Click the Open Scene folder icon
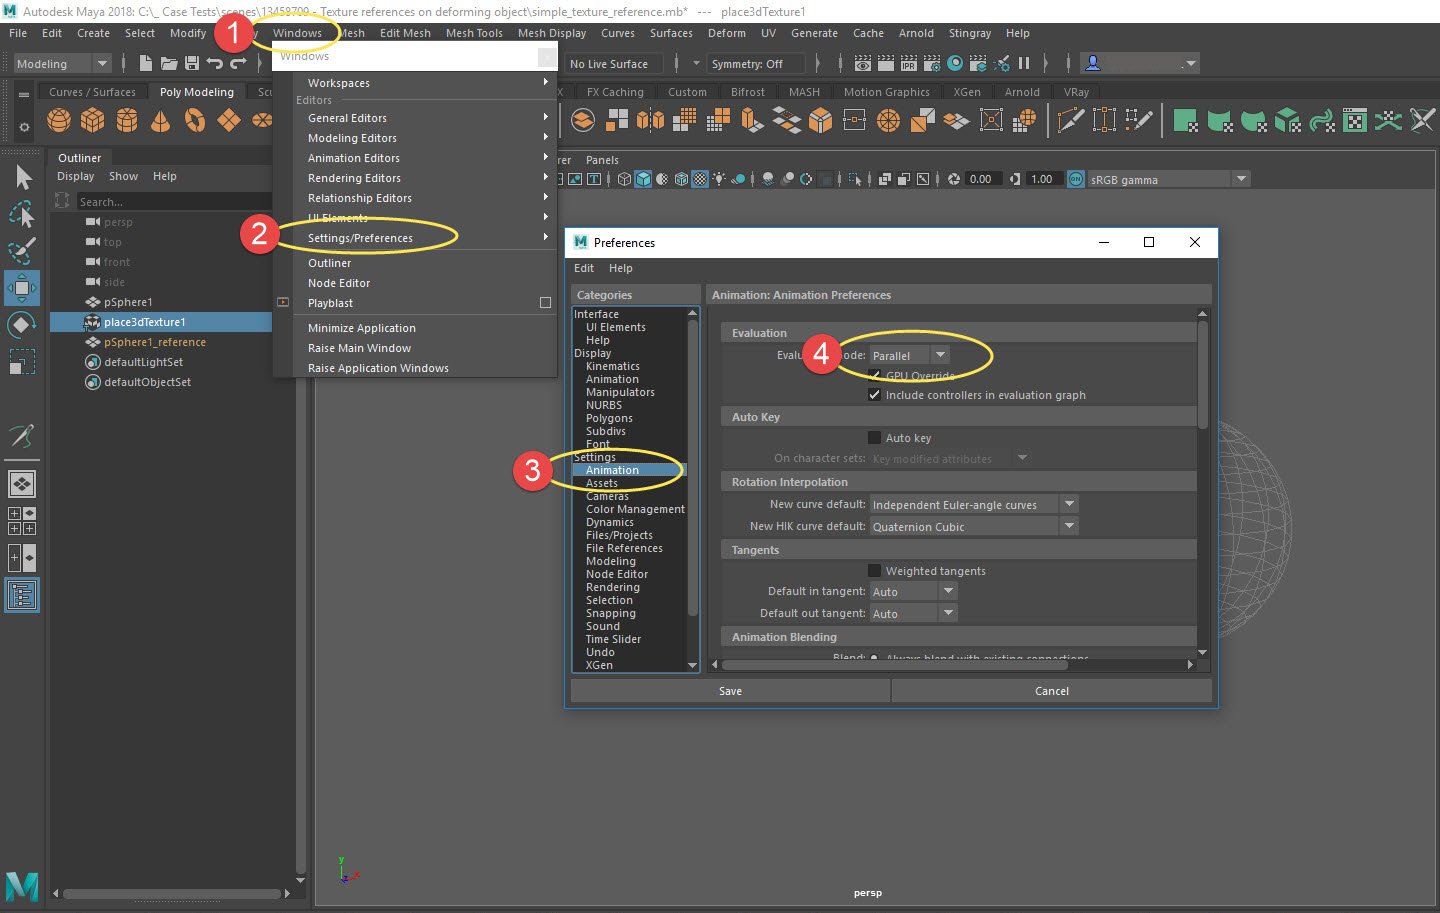 click(x=169, y=63)
